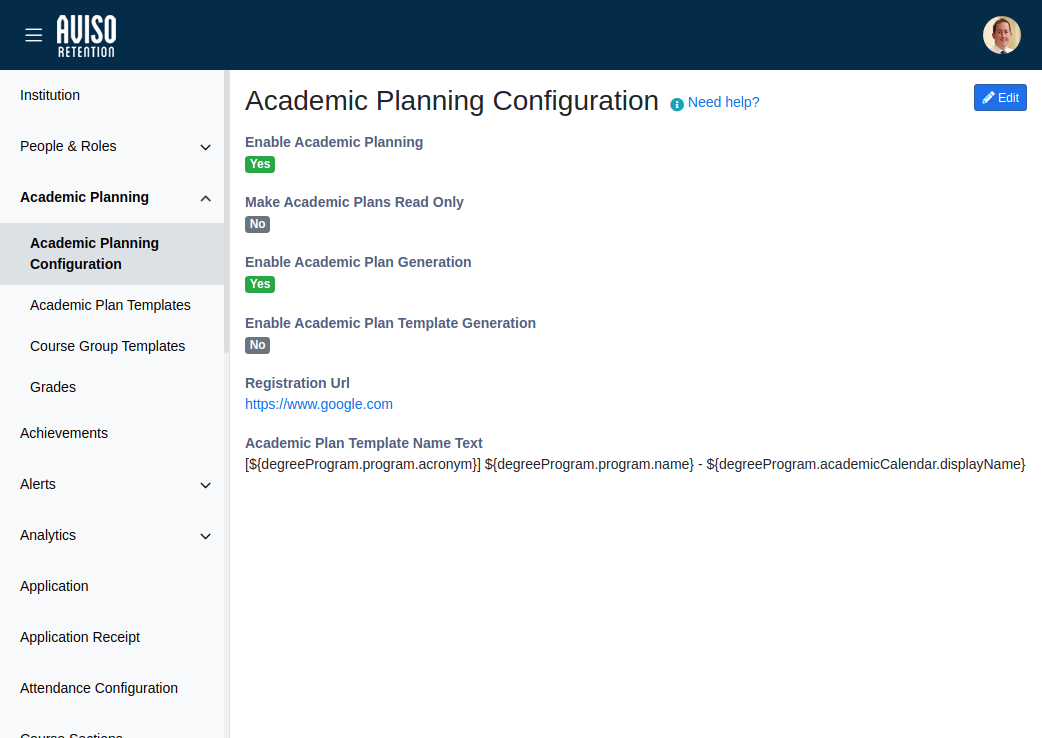Open the hamburger navigation menu

pos(33,34)
